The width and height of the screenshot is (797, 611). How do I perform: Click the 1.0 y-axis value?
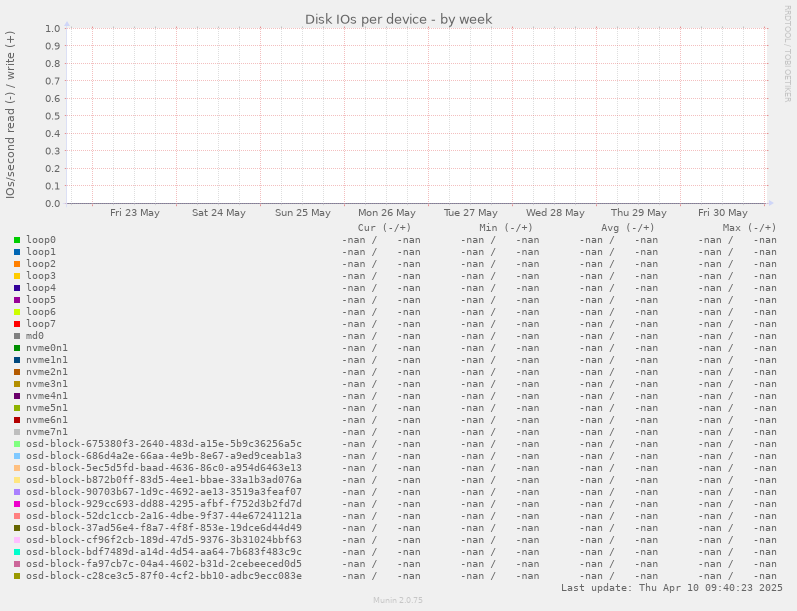coord(52,28)
